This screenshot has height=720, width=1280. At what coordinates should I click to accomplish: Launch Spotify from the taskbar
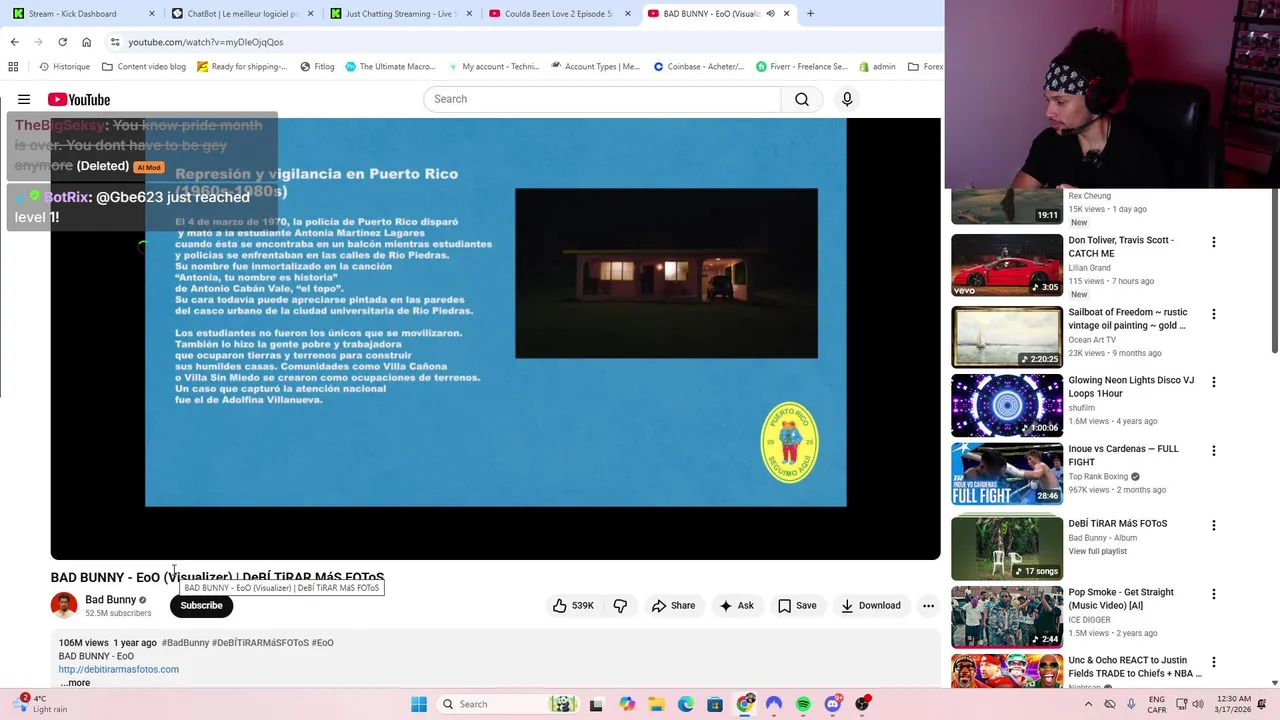(x=803, y=704)
